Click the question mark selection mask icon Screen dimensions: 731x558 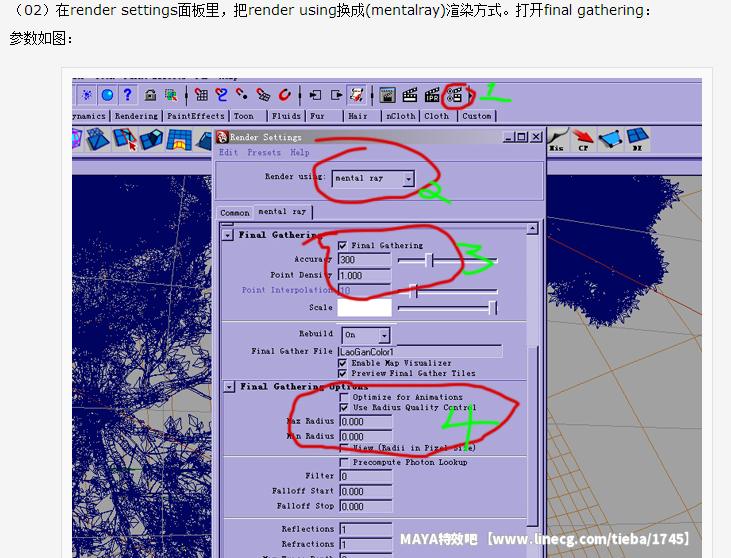coord(128,95)
